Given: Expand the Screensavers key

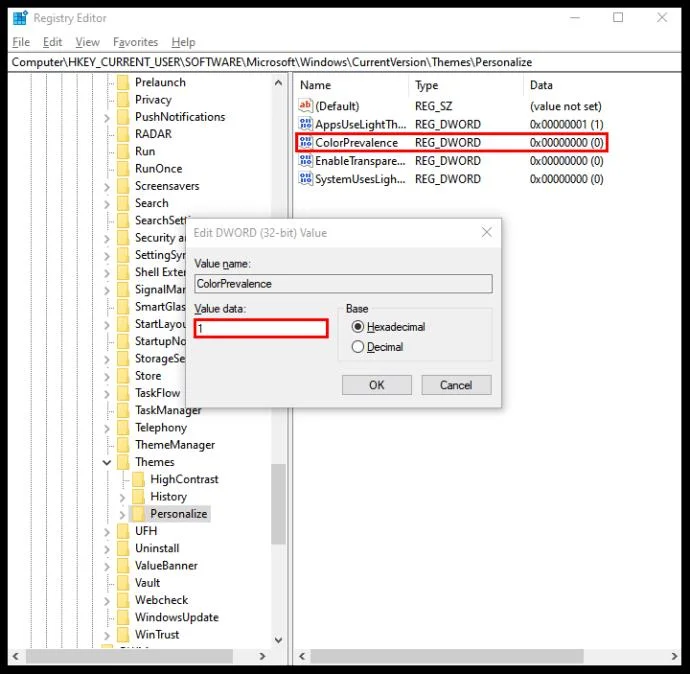Looking at the screenshot, I should pyautogui.click(x=107, y=187).
